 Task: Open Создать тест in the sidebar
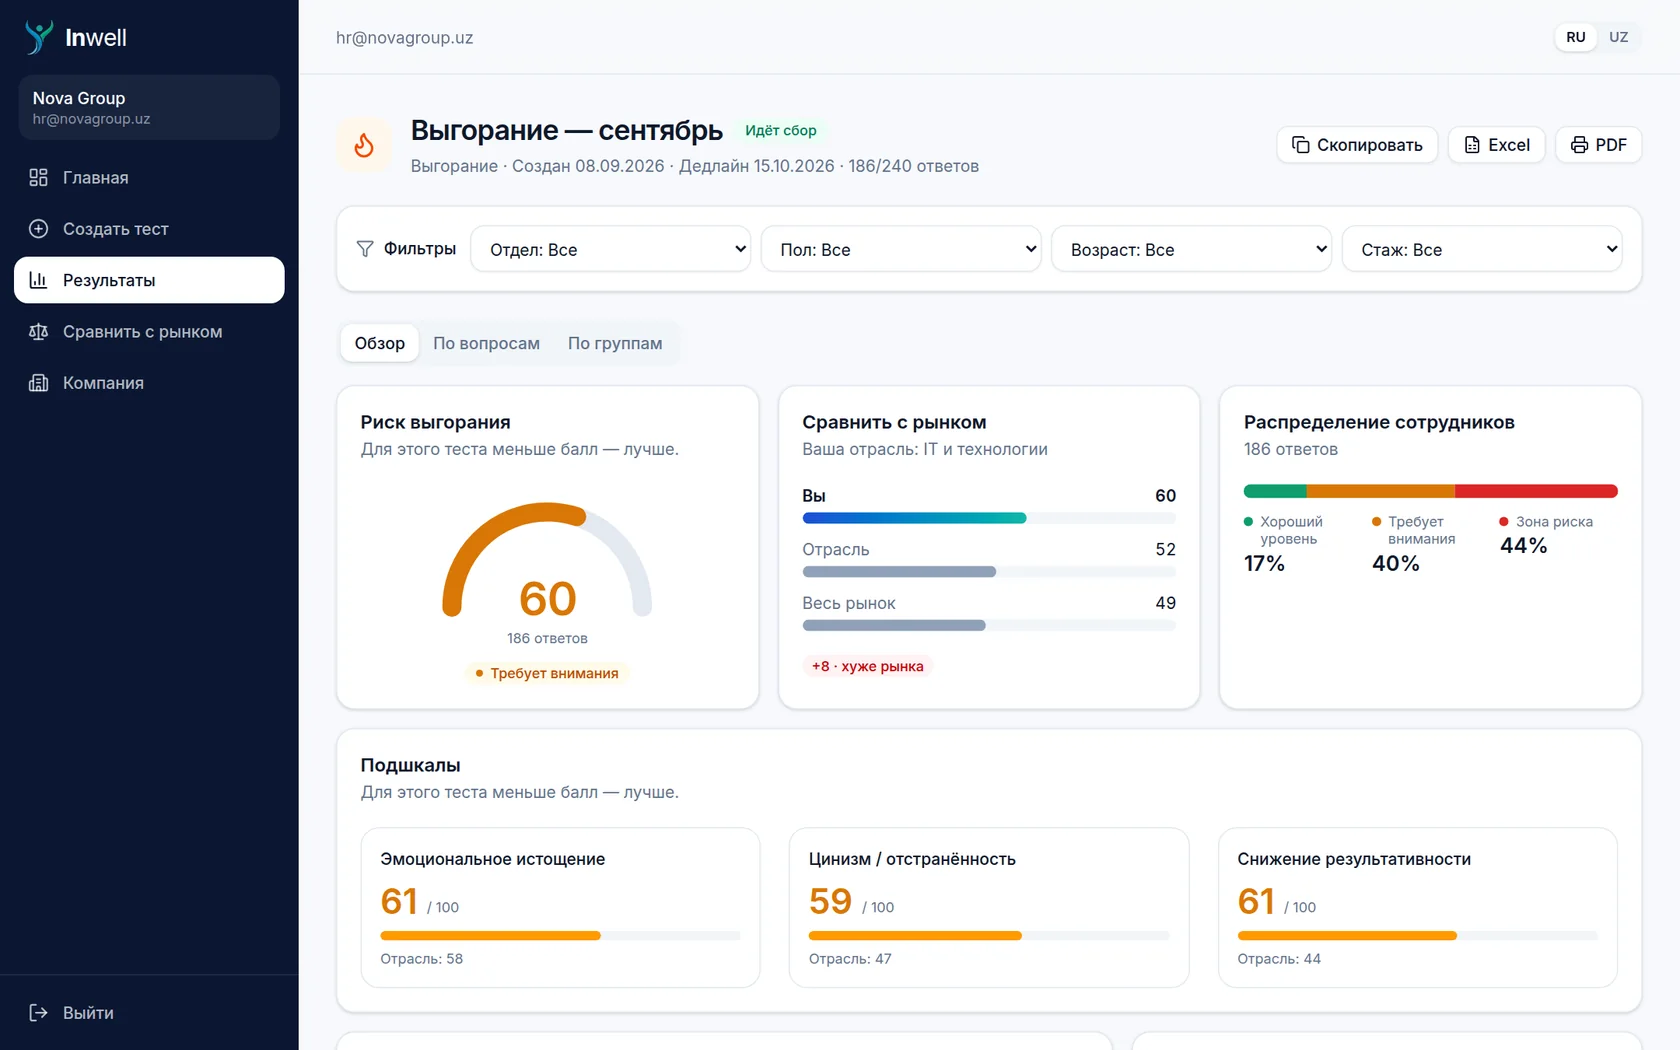tap(149, 228)
